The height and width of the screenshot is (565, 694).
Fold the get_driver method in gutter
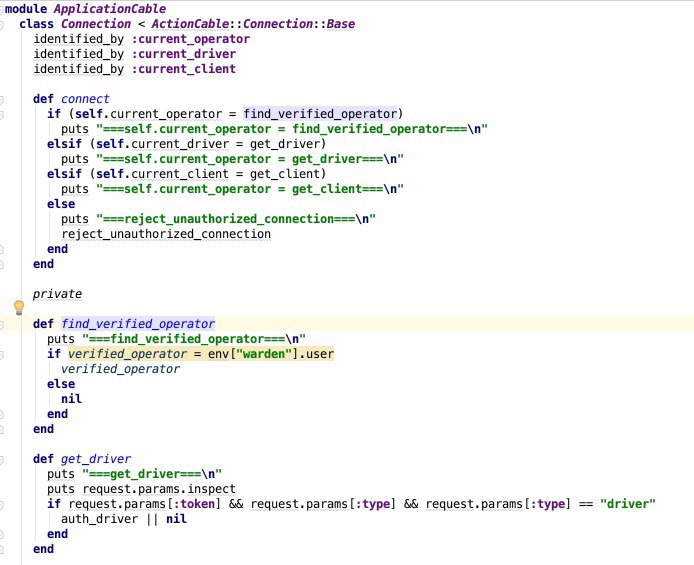pos(1,460)
